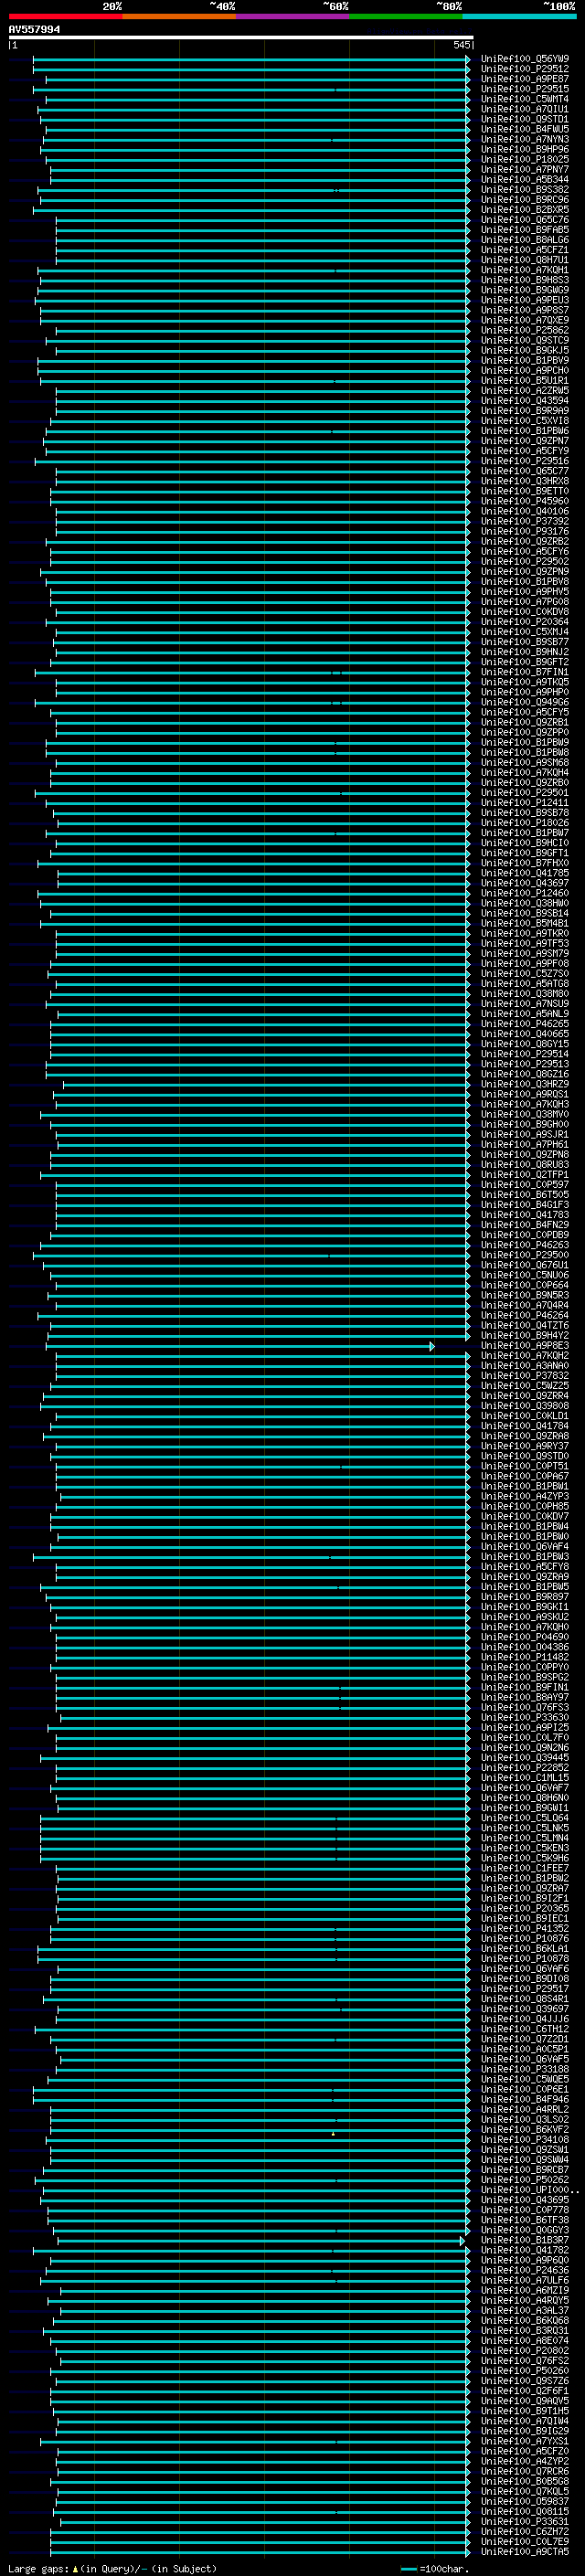Select hit label UniRef100_P29513

(525, 1064)
